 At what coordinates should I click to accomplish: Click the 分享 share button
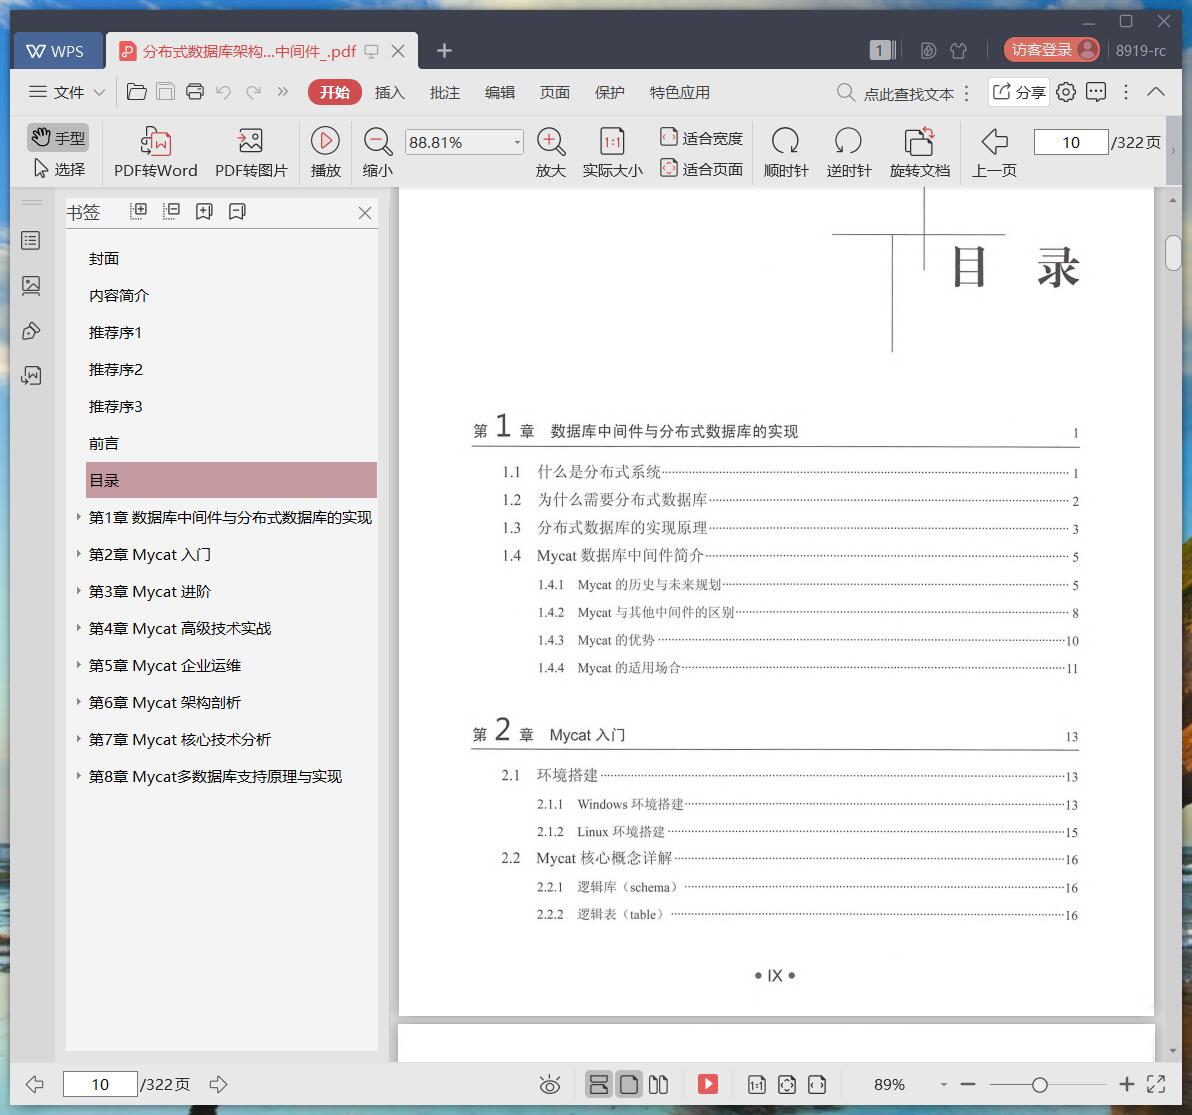(x=1019, y=92)
